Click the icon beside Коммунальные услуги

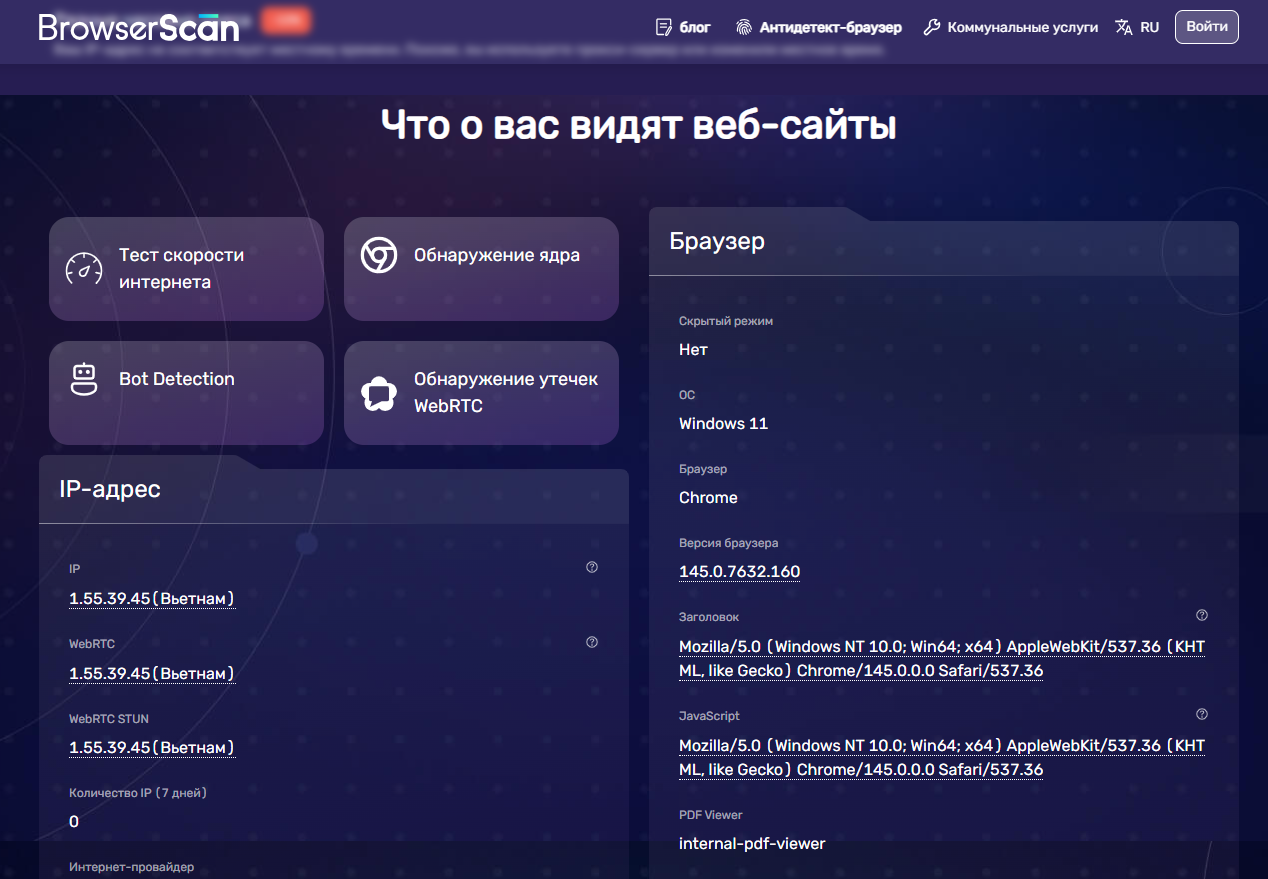931,27
